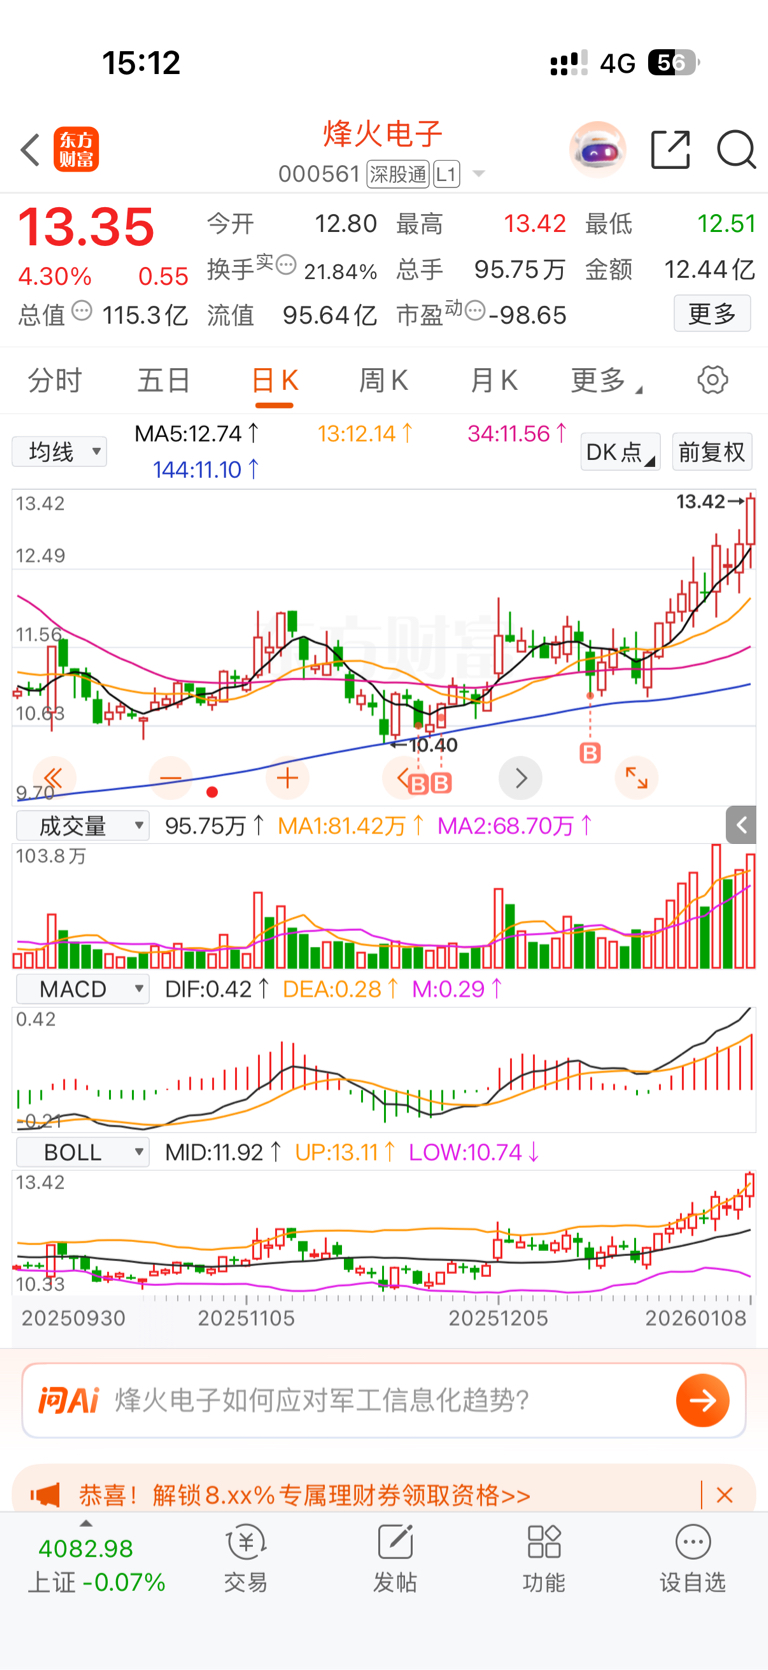Viewport: 768px width, 1670px height.
Task: Tap the red dot marker on the chart
Action: tap(212, 792)
